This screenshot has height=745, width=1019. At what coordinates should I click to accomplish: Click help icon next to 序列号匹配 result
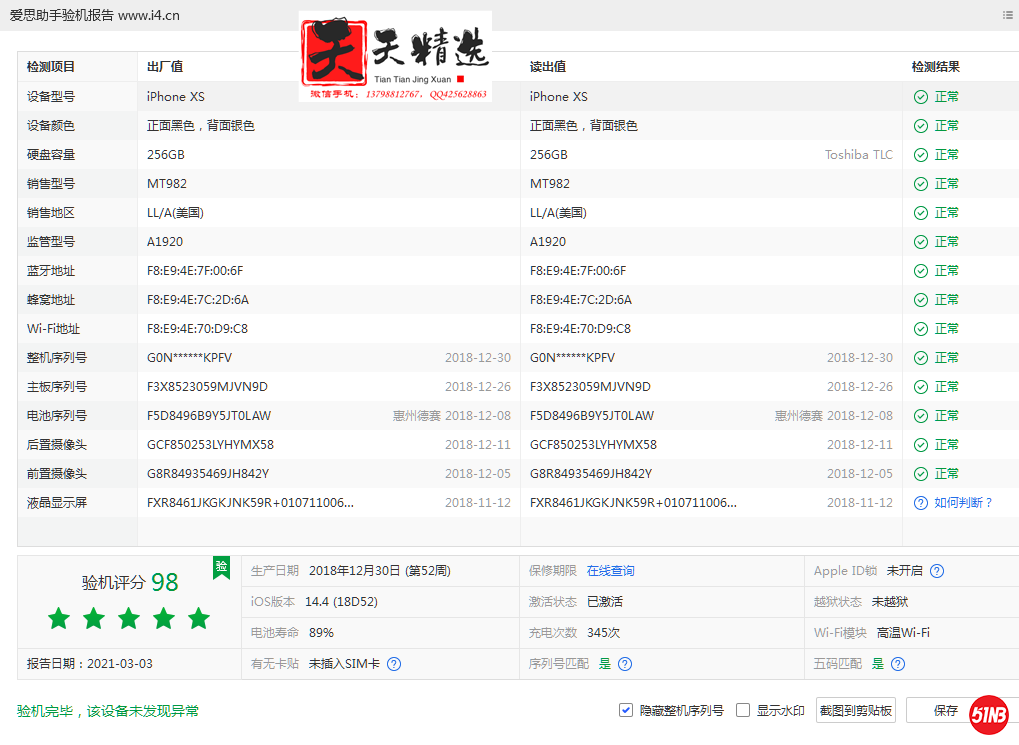click(x=625, y=664)
